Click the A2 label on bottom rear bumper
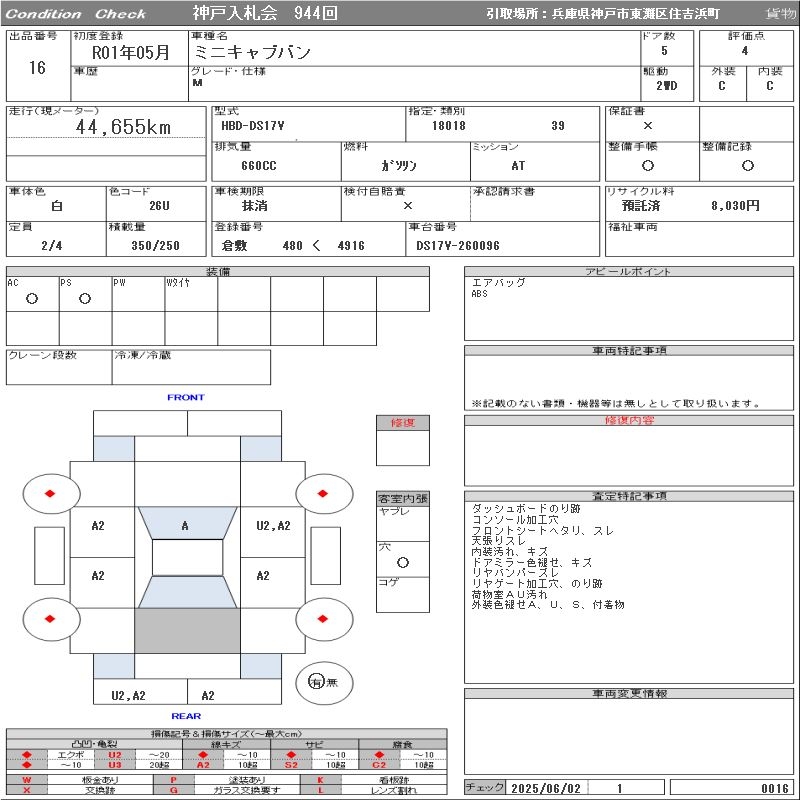Viewport: 800px width, 800px height. [x=208, y=695]
